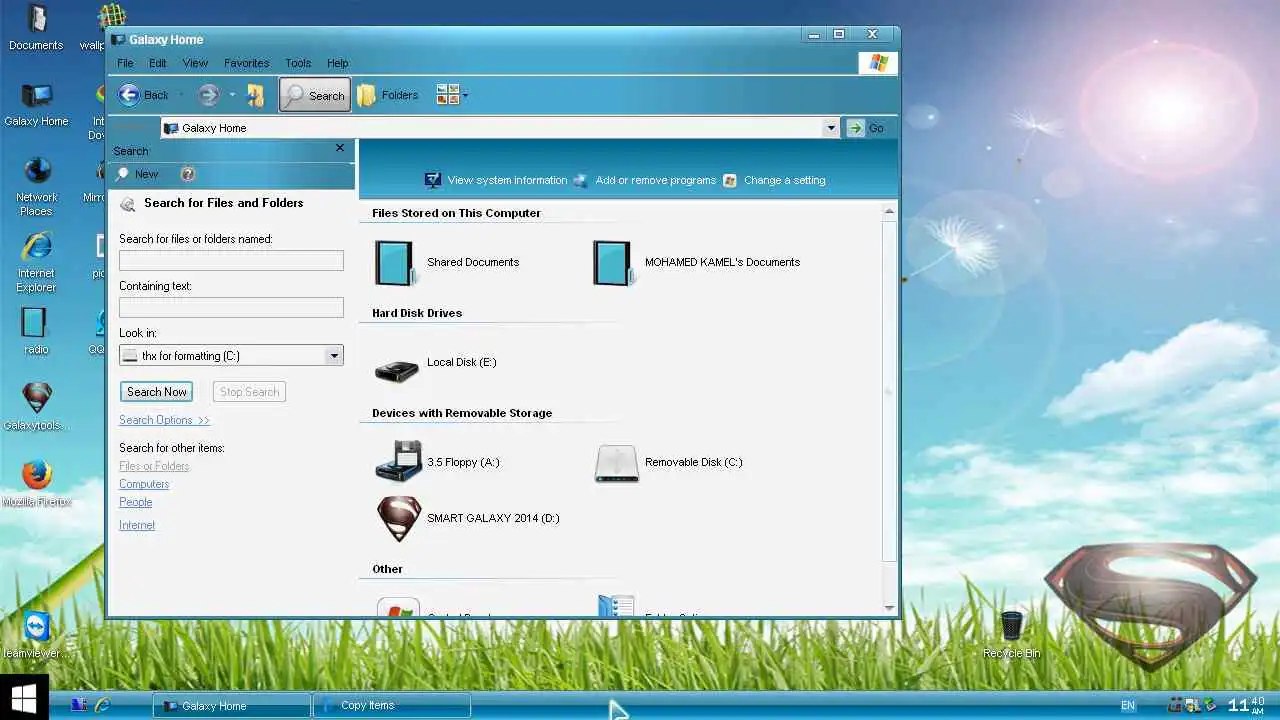Select the Shared Documents folder icon
Viewport: 1280px width, 720px height.
(x=394, y=262)
